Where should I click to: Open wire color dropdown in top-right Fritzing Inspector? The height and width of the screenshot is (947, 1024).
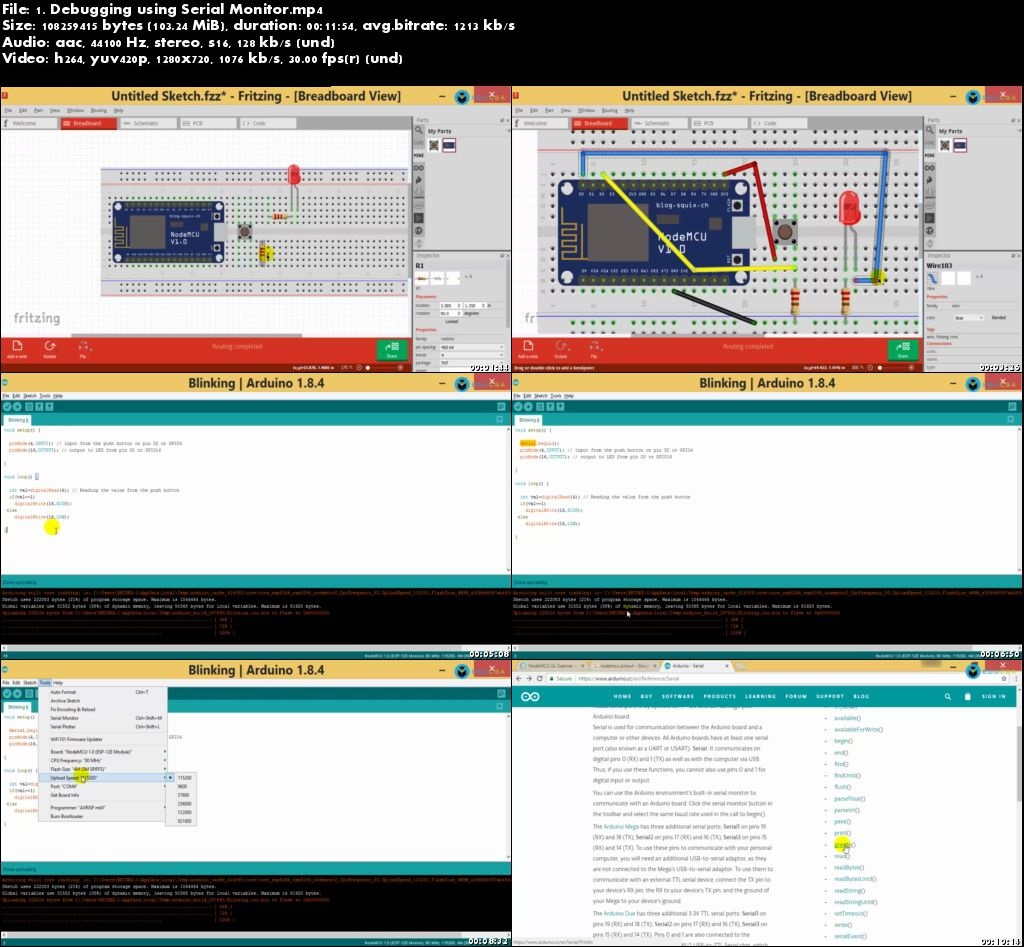[967, 317]
